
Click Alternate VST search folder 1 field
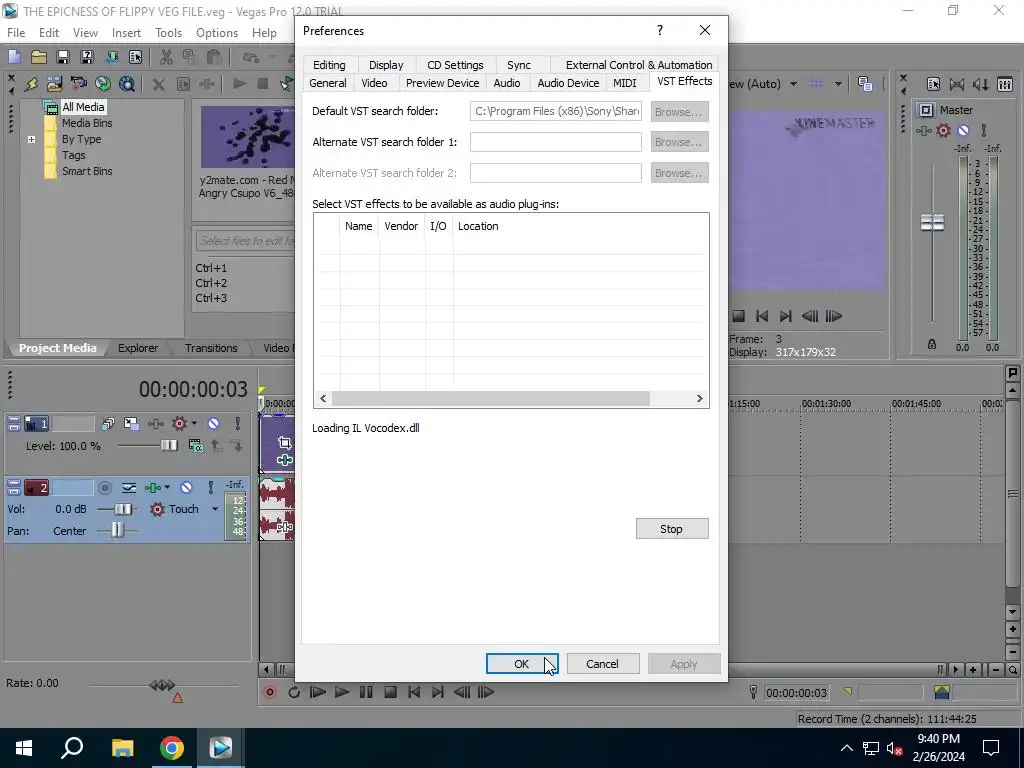click(556, 142)
